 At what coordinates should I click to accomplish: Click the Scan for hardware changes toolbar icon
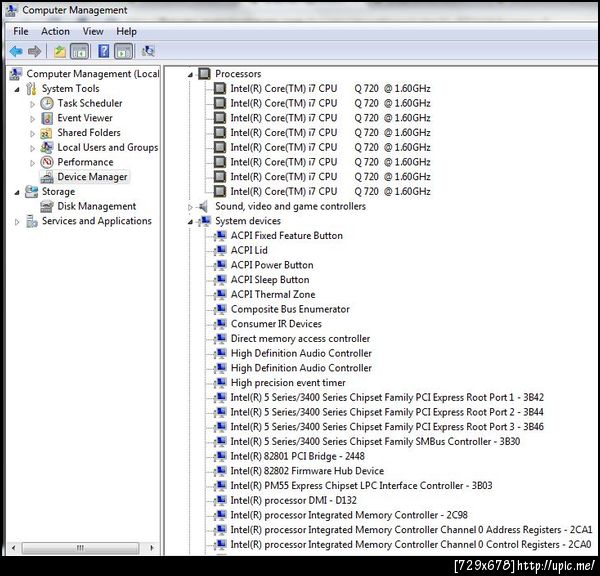point(148,51)
